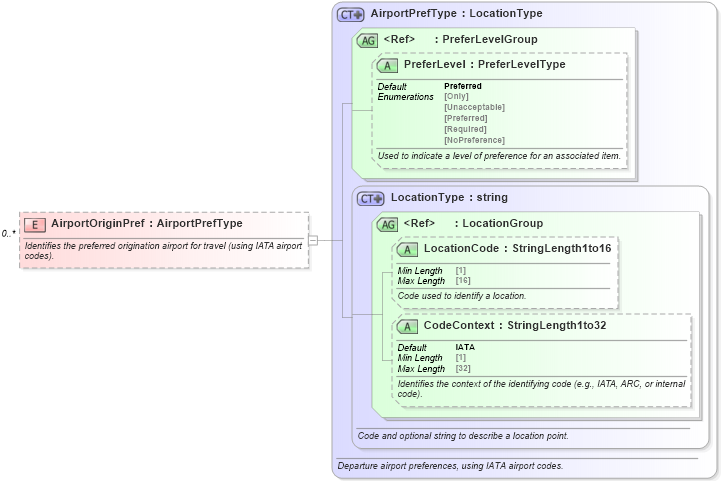This screenshot has height=481, width=722.
Task: Select the AirportPrefType : LocationType heading
Action: [456, 13]
